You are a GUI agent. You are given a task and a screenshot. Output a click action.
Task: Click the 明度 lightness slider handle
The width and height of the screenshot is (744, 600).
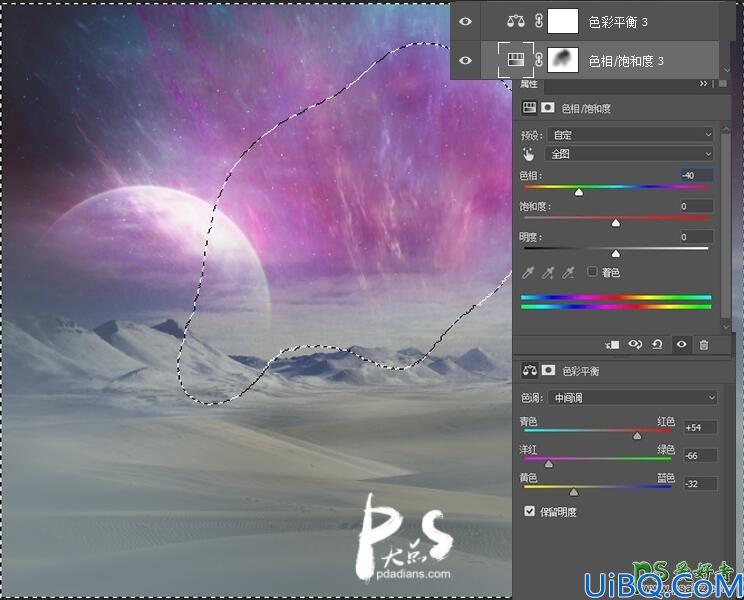(615, 254)
